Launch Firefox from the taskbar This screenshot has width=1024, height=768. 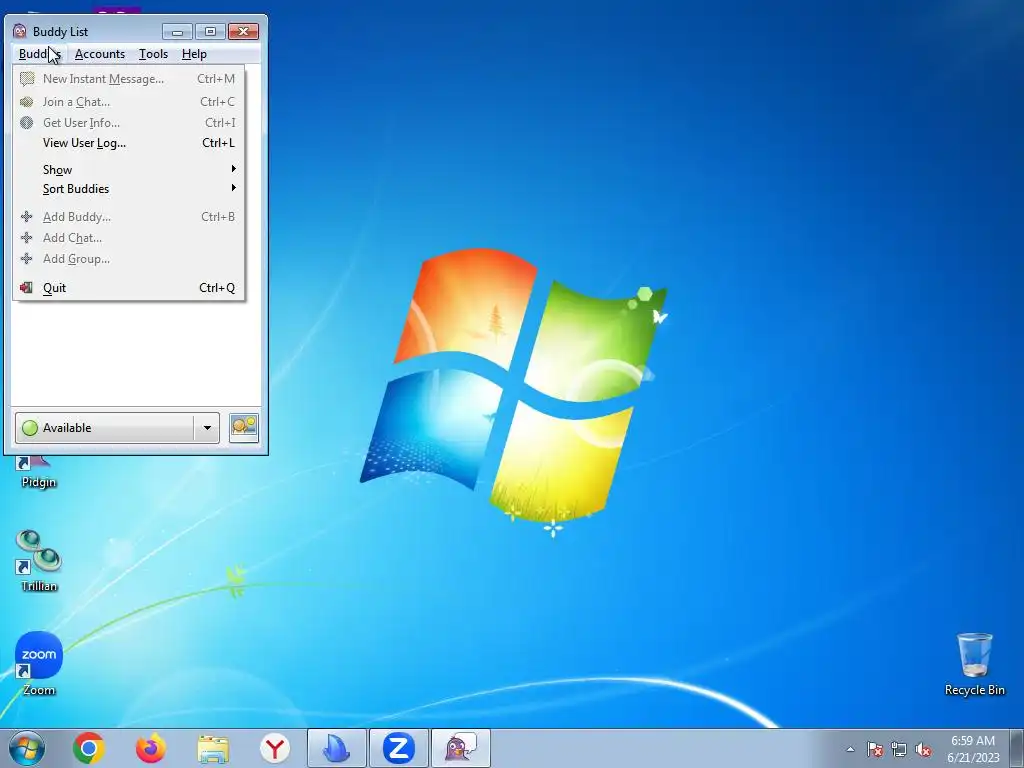click(x=151, y=748)
